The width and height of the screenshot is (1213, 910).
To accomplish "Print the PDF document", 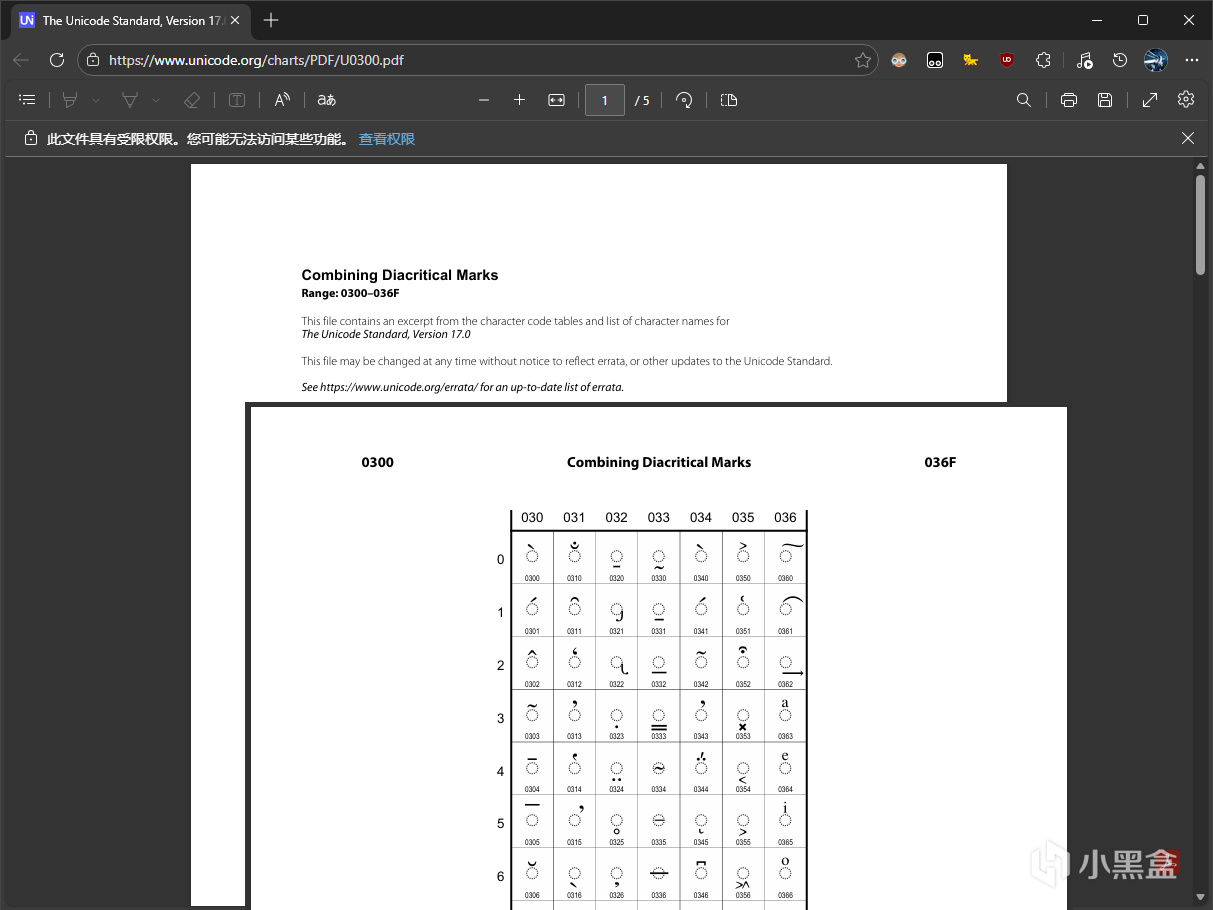I will click(1069, 100).
